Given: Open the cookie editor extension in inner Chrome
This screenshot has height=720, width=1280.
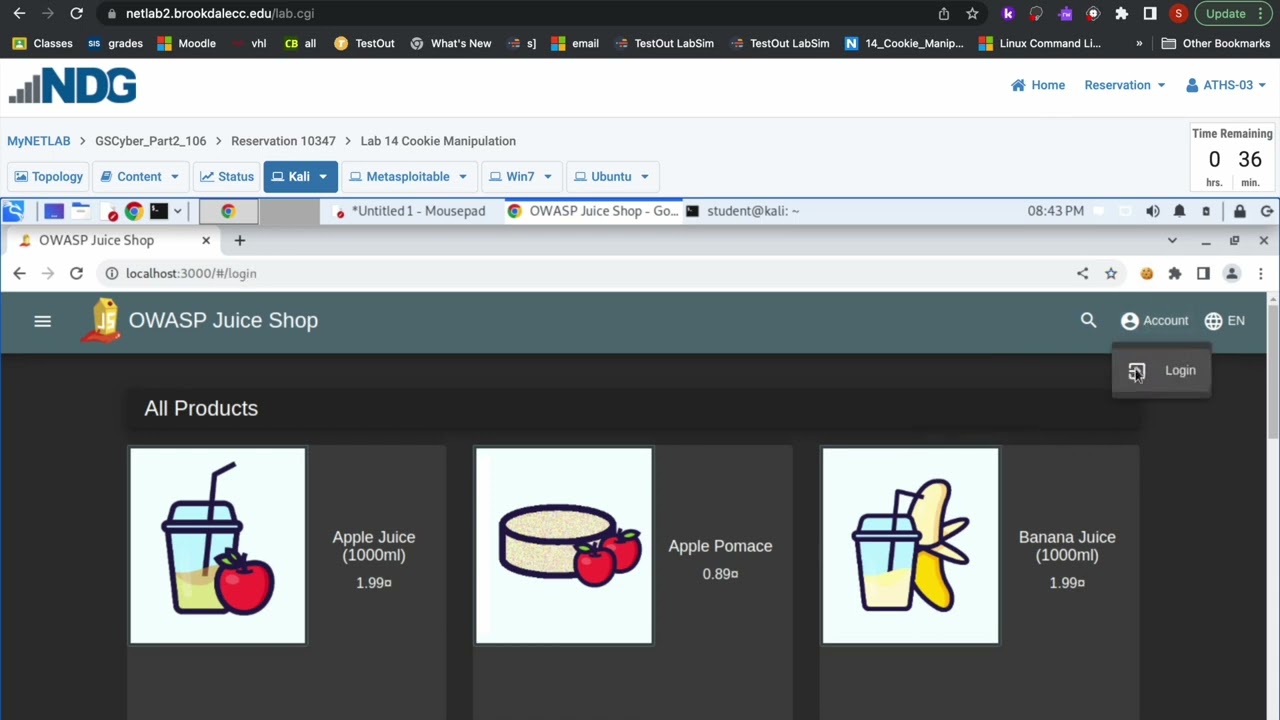Looking at the screenshot, I should click(1146, 273).
